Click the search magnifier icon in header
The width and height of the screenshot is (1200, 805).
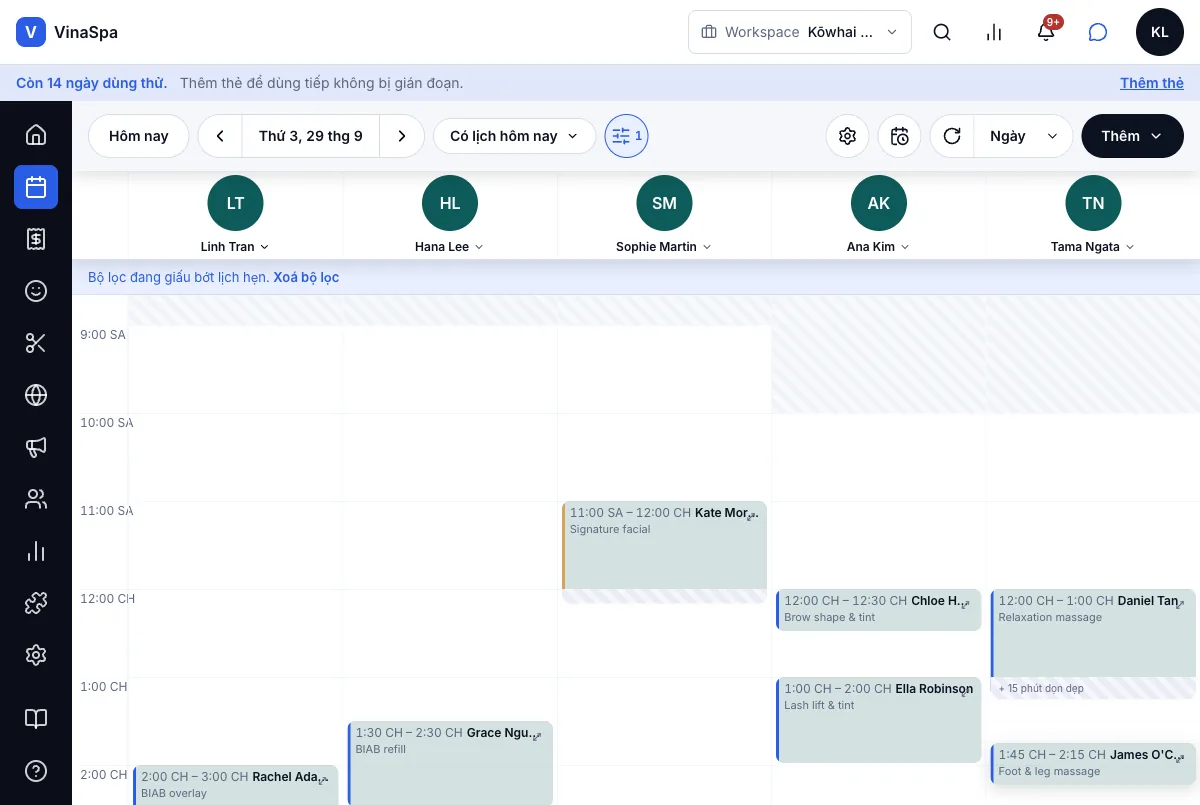click(x=942, y=32)
